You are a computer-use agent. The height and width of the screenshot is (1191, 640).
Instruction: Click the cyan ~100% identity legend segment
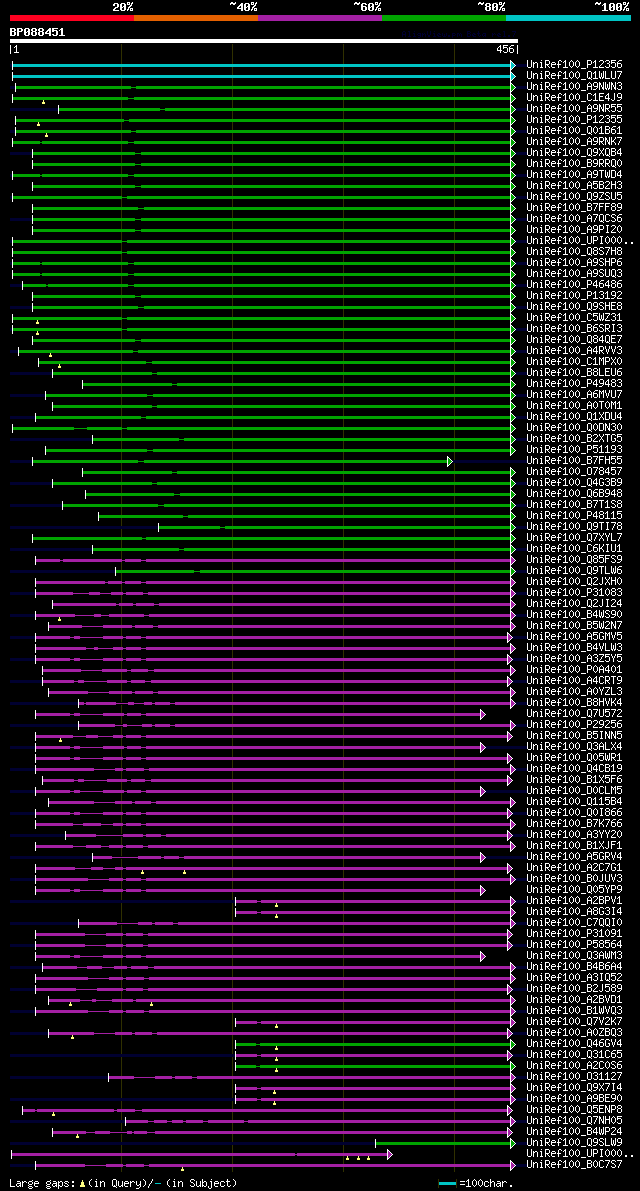pos(569,17)
